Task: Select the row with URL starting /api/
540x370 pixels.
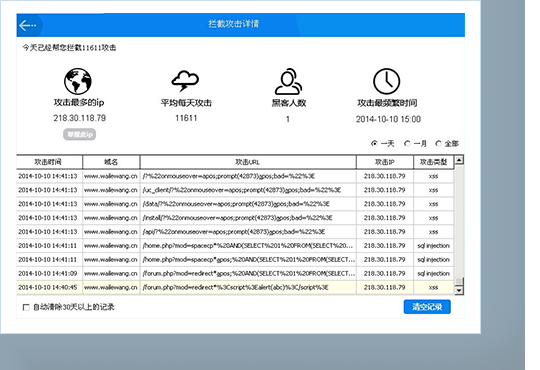Action: click(235, 232)
